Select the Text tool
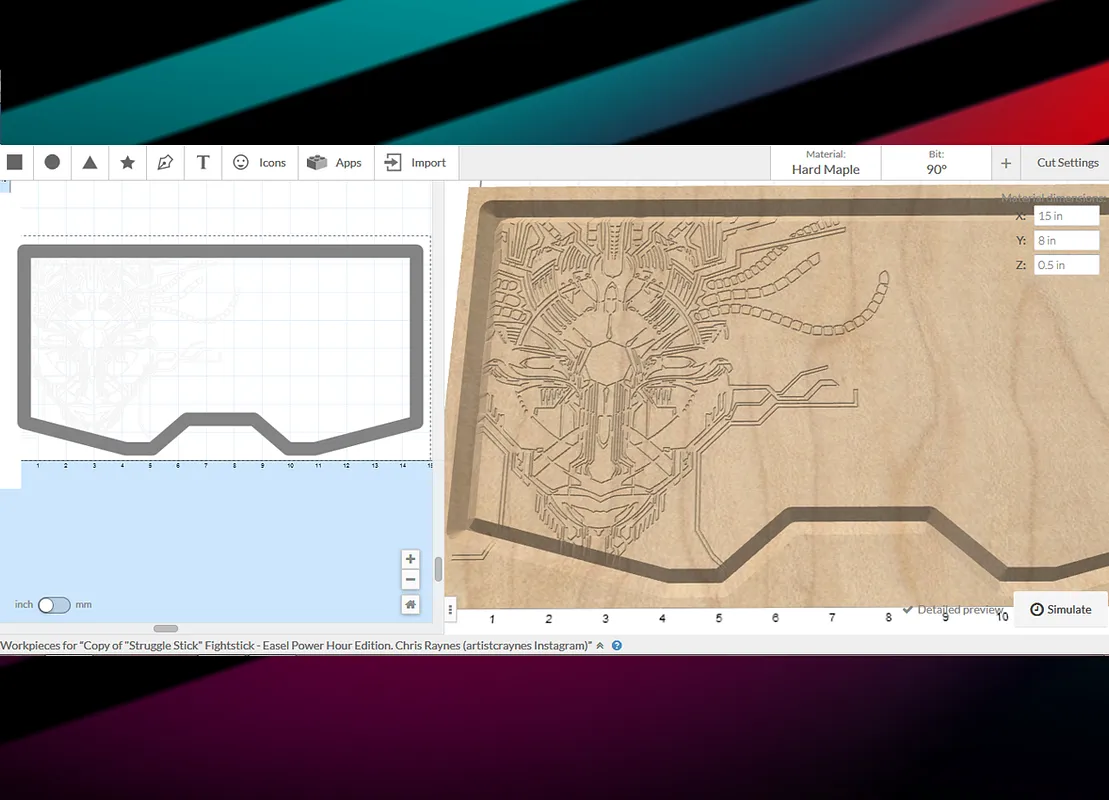Image resolution: width=1109 pixels, height=800 pixels. (203, 162)
